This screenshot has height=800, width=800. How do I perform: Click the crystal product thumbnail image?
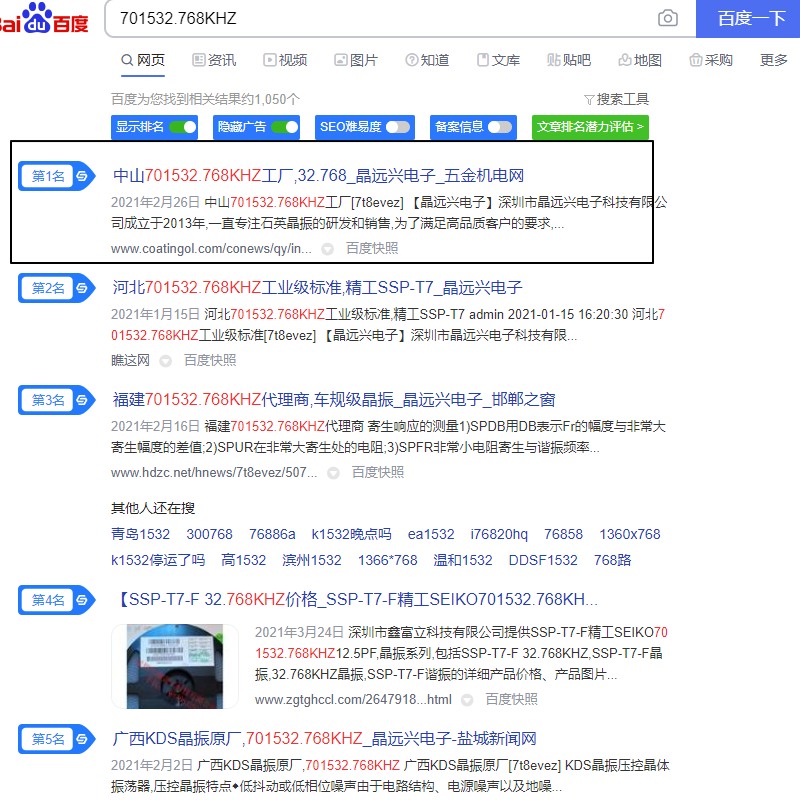click(x=174, y=666)
